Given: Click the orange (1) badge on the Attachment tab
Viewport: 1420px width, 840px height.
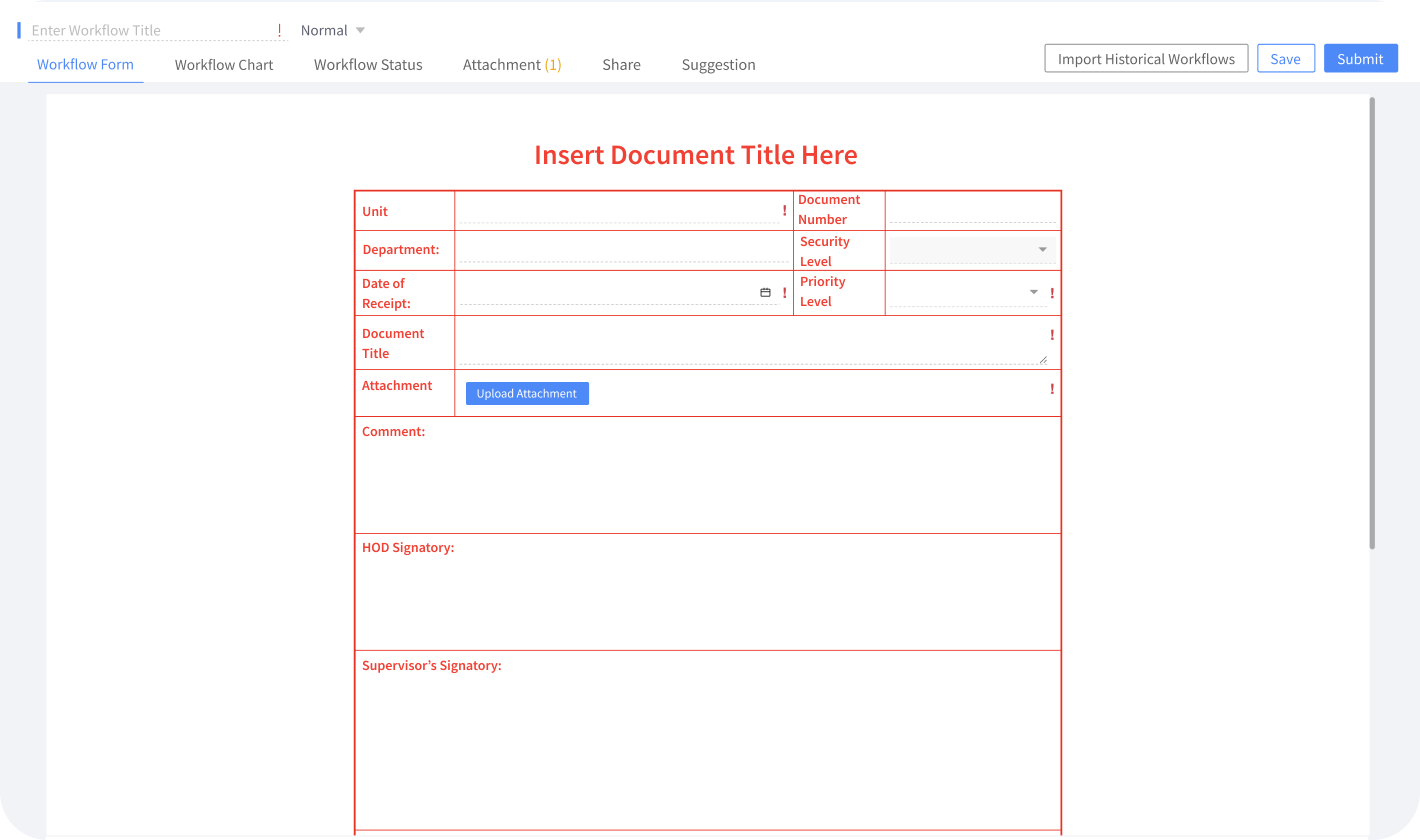Looking at the screenshot, I should (553, 64).
